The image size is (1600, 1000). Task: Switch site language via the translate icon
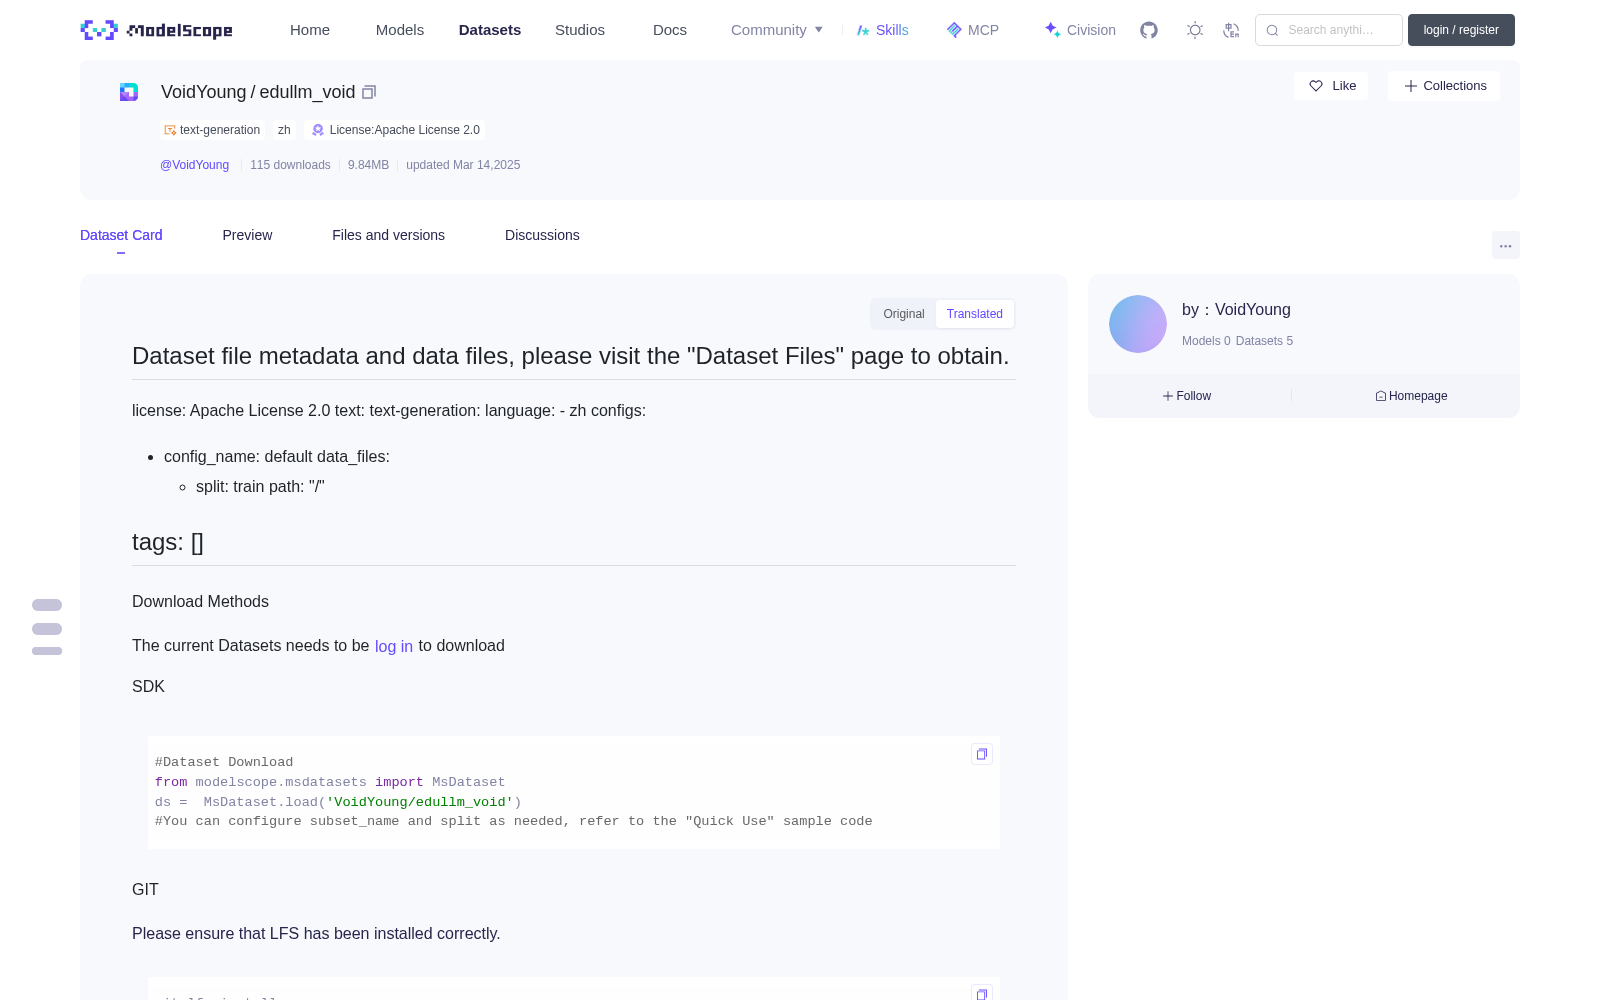(1232, 30)
